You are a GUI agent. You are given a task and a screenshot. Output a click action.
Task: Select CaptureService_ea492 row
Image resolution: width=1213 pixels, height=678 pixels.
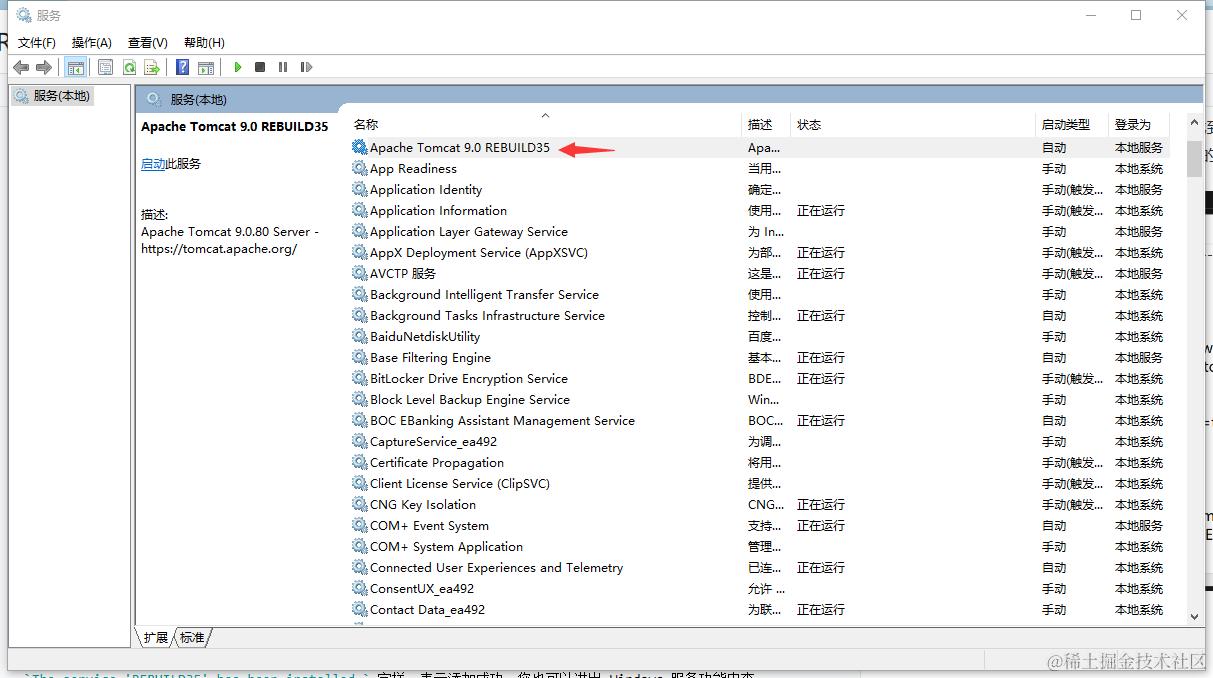(758, 441)
